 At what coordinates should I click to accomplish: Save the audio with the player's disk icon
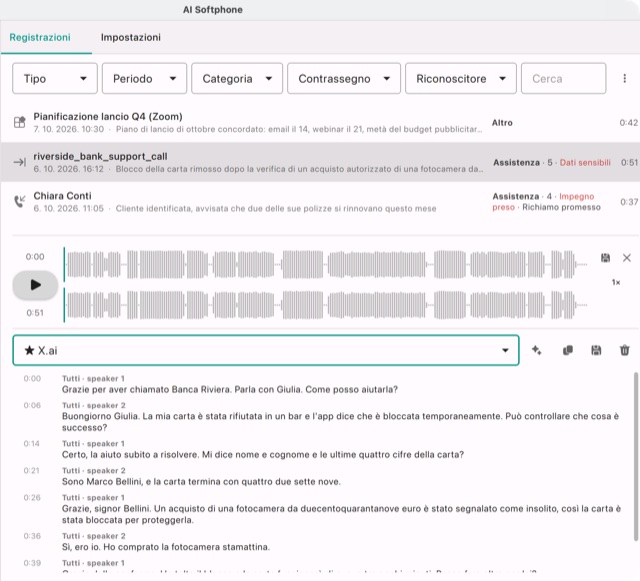click(x=605, y=258)
